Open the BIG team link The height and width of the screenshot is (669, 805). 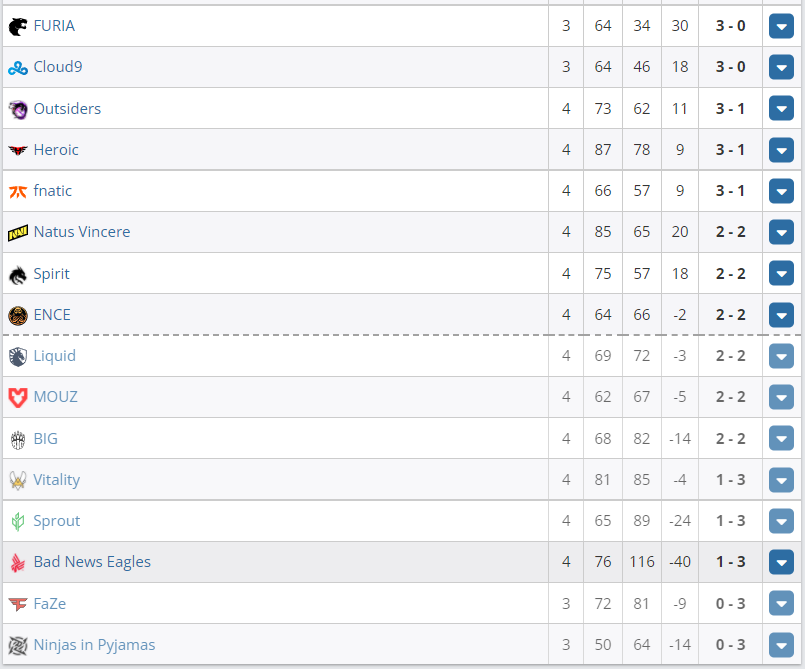click(x=45, y=439)
